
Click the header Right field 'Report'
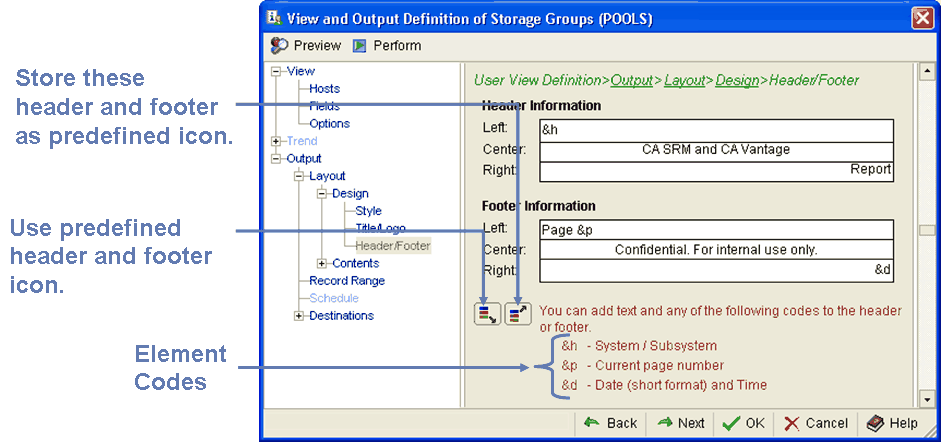click(x=717, y=171)
